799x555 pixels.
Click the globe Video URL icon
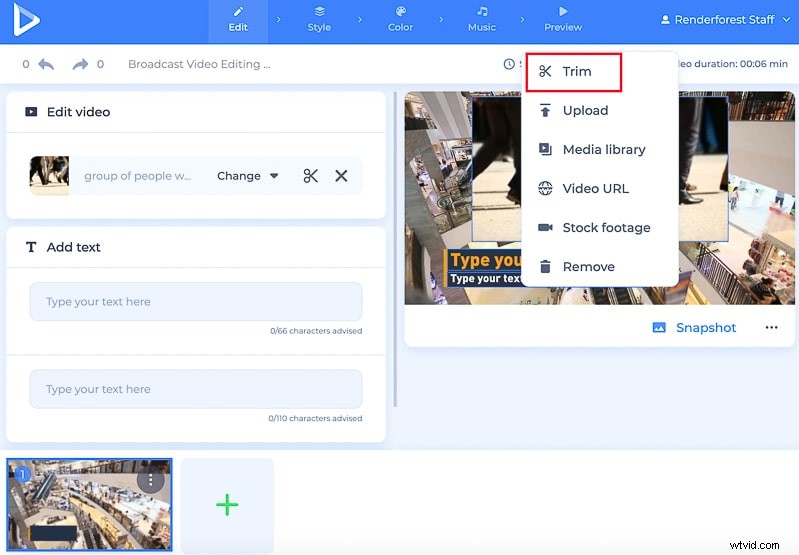[x=545, y=189]
